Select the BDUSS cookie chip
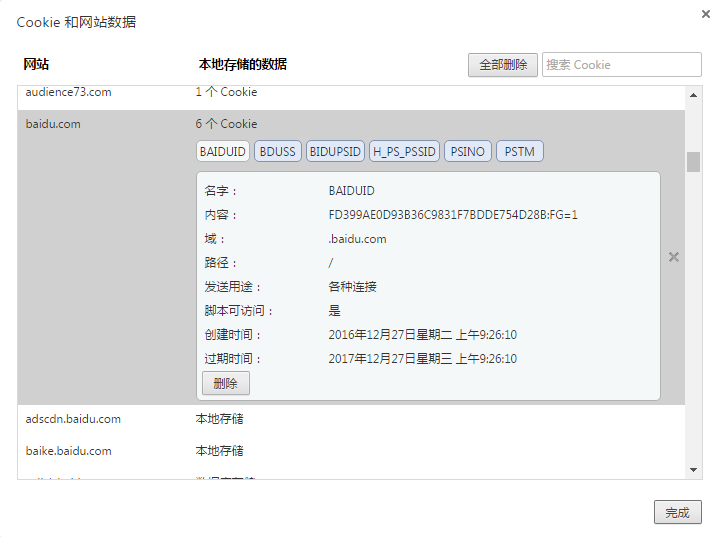This screenshot has height=537, width=719. pos(277,151)
